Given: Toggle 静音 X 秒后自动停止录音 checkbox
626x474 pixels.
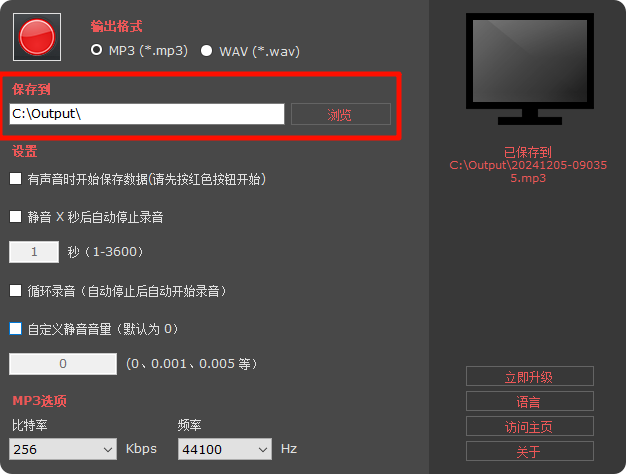Looking at the screenshot, I should [16, 216].
